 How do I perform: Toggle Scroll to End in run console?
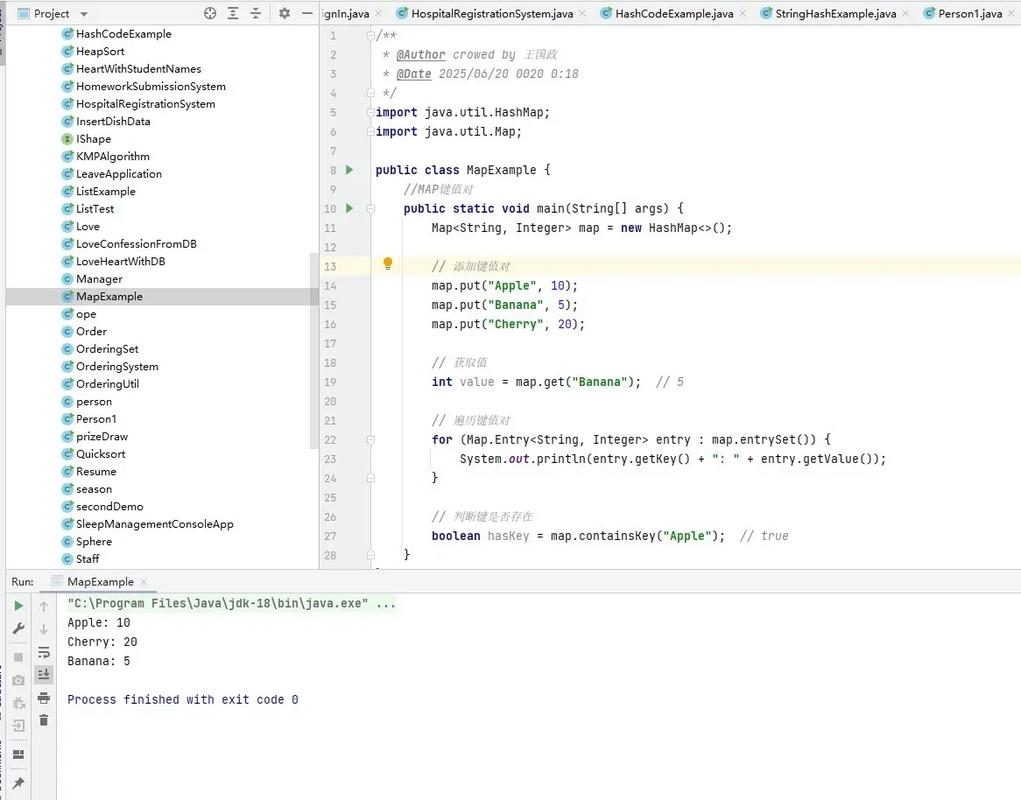pos(44,674)
